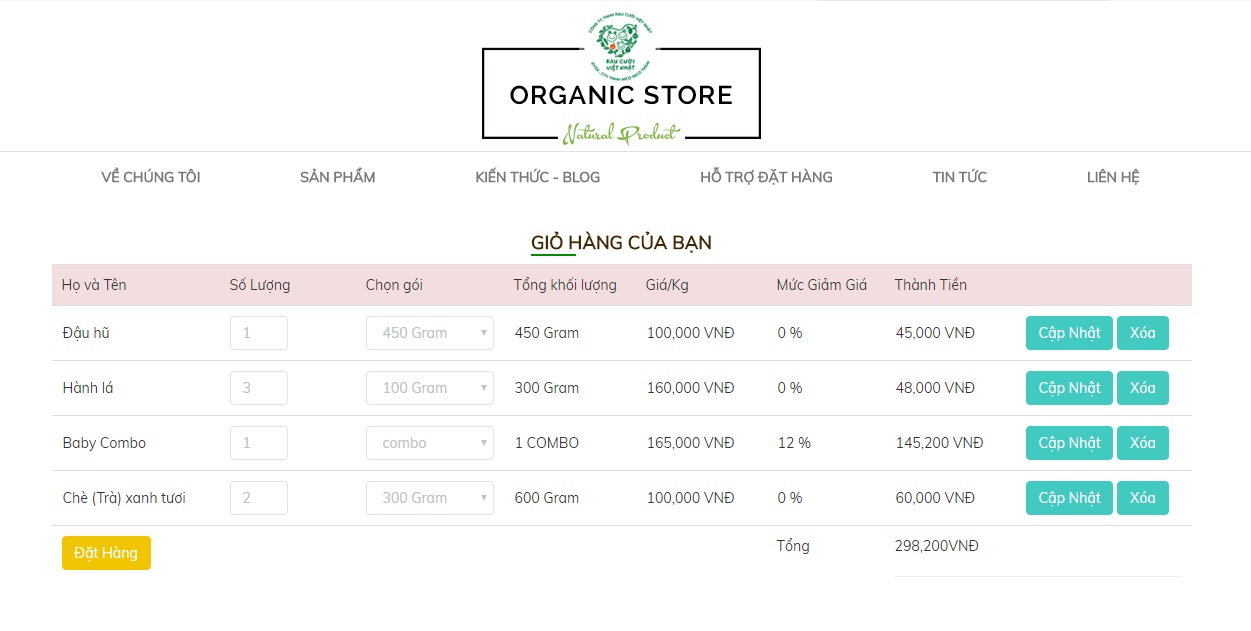The width and height of the screenshot is (1251, 631).
Task: Visit the LIÊN HỆ page
Action: point(1113,177)
